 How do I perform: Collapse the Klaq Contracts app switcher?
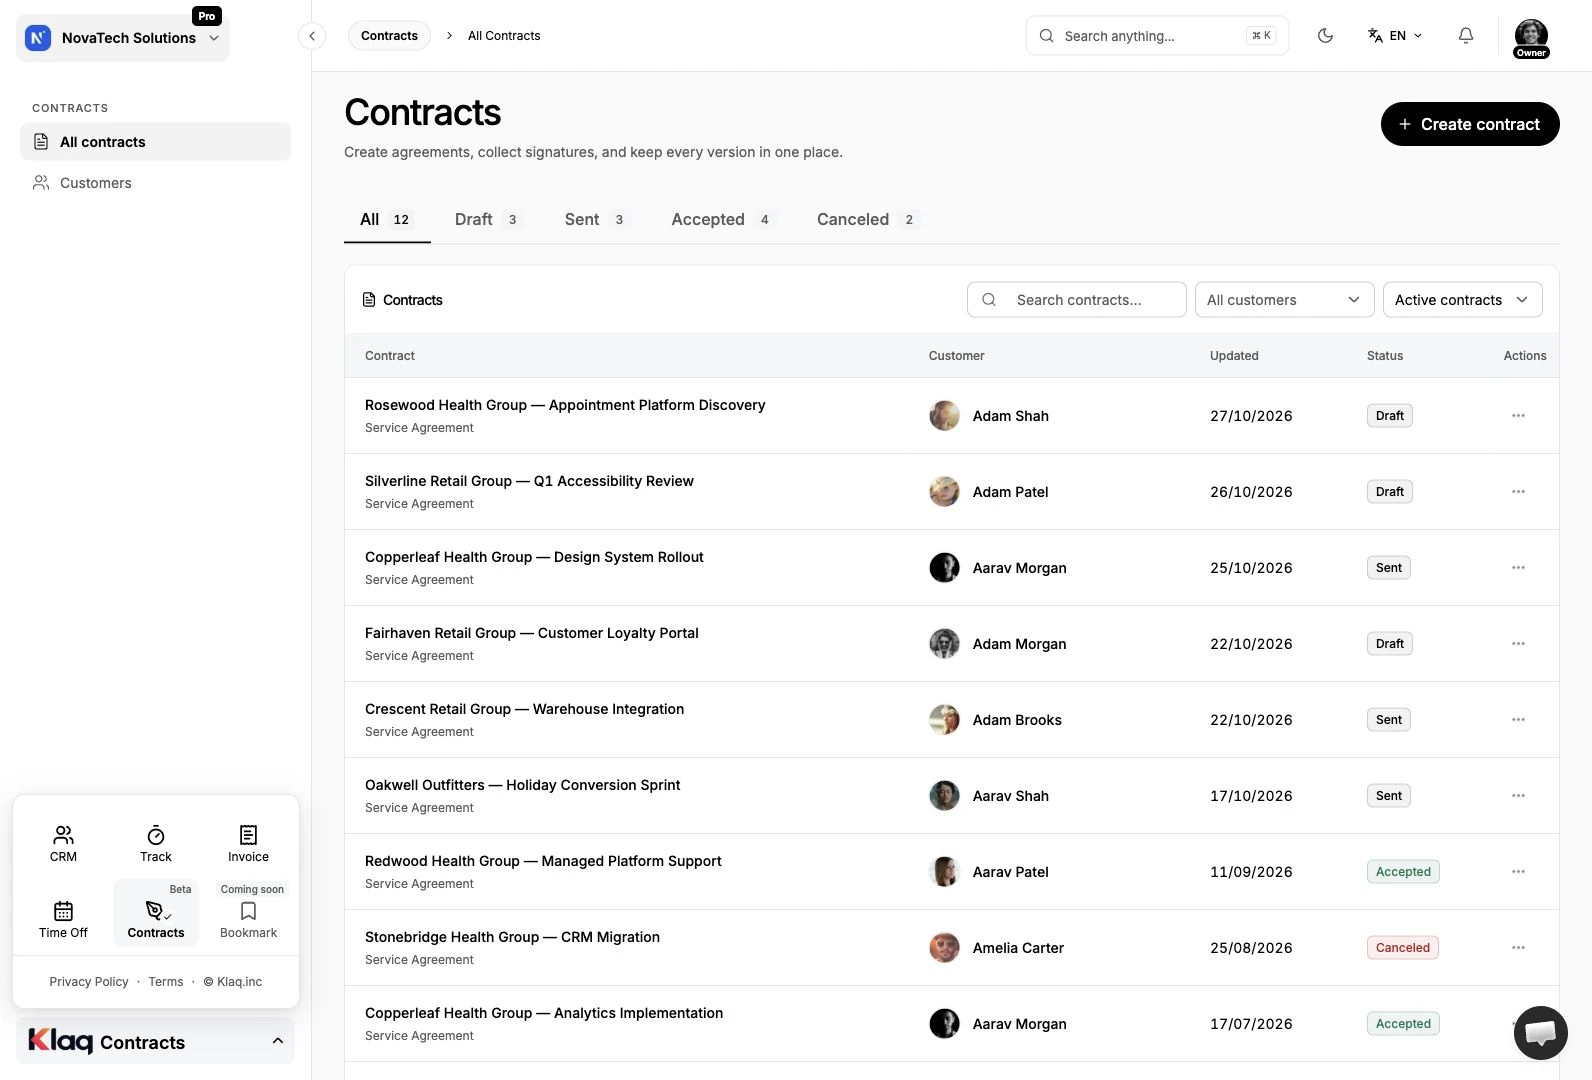pyautogui.click(x=156, y=1041)
